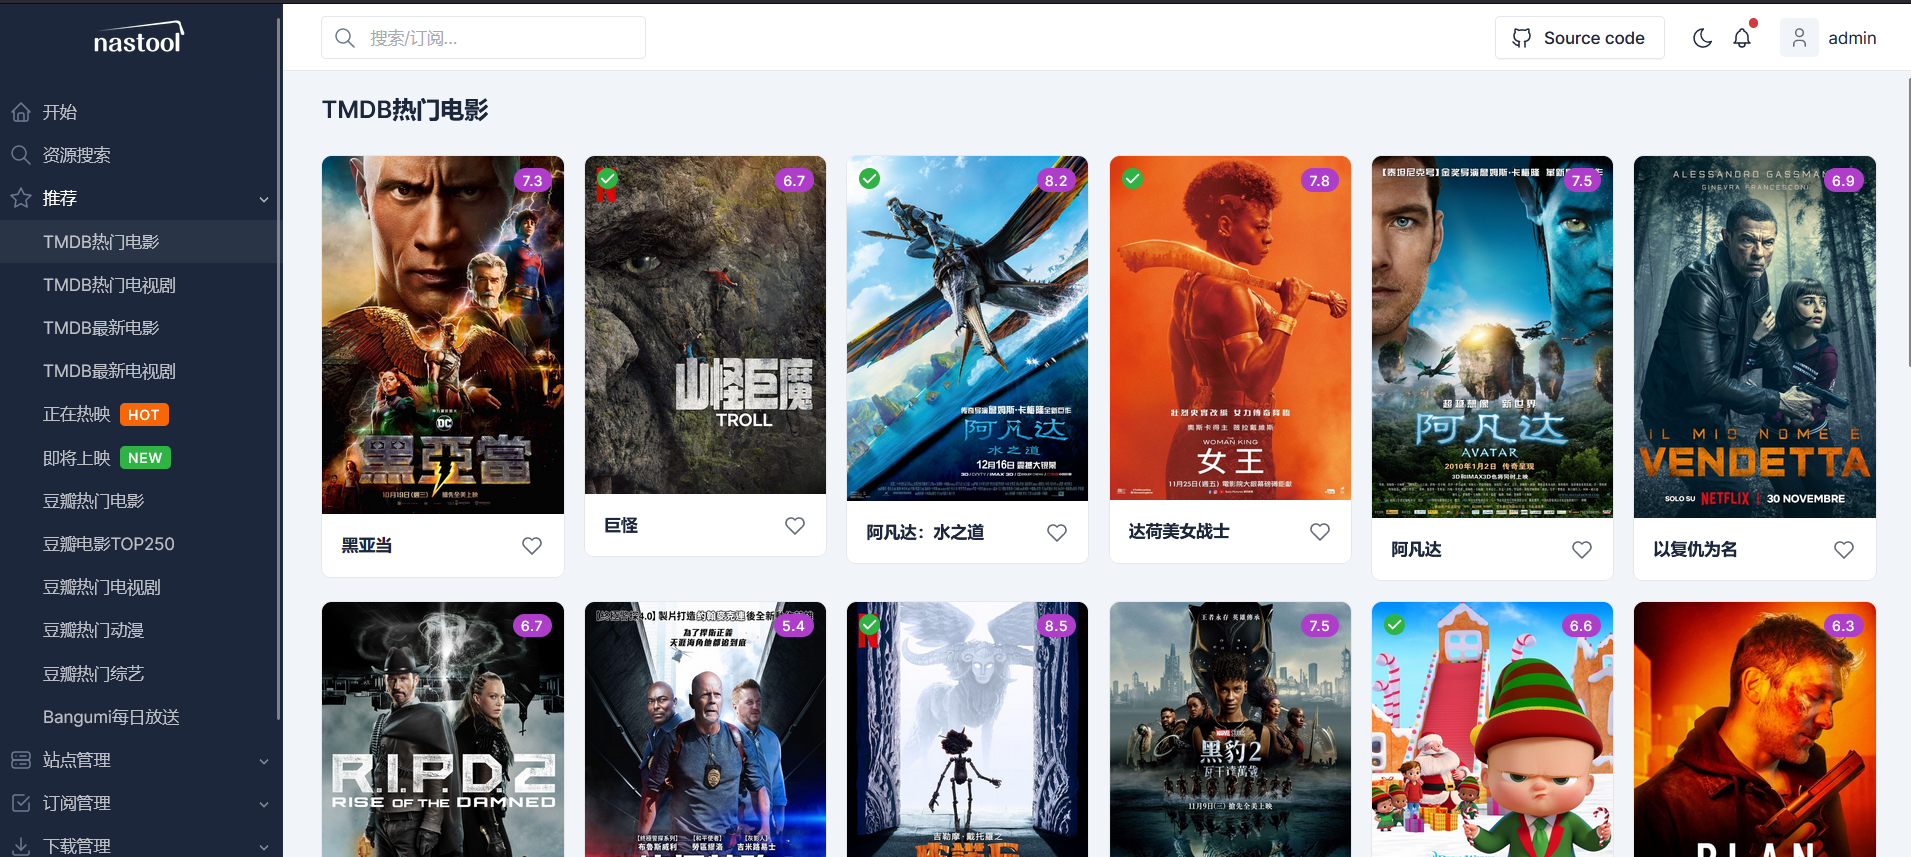Click the search icon beside 资源搜索
The width and height of the screenshot is (1911, 857).
coord(21,155)
